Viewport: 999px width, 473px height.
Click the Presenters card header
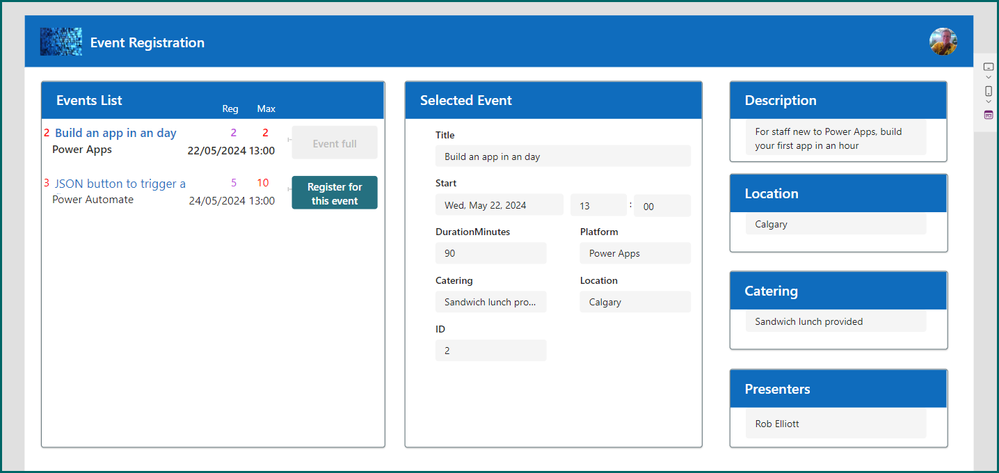[x=838, y=389]
